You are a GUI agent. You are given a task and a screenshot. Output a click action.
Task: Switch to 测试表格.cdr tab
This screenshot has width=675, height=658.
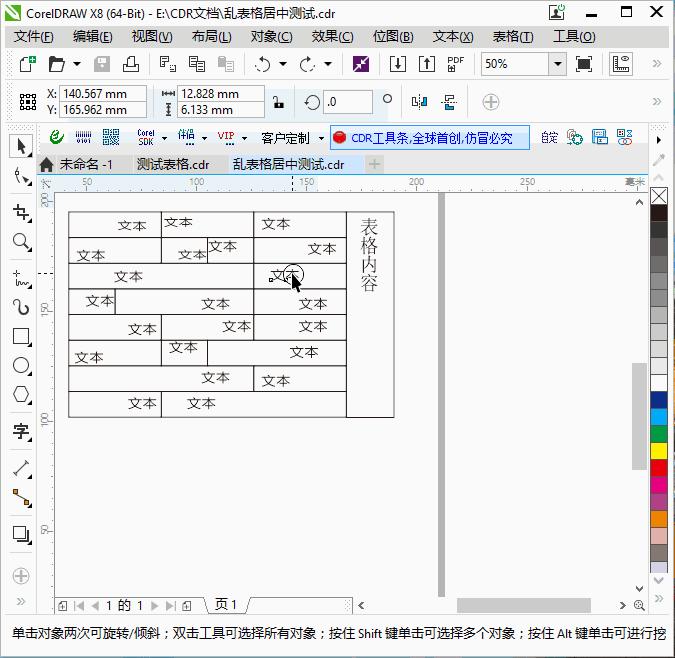(x=173, y=164)
